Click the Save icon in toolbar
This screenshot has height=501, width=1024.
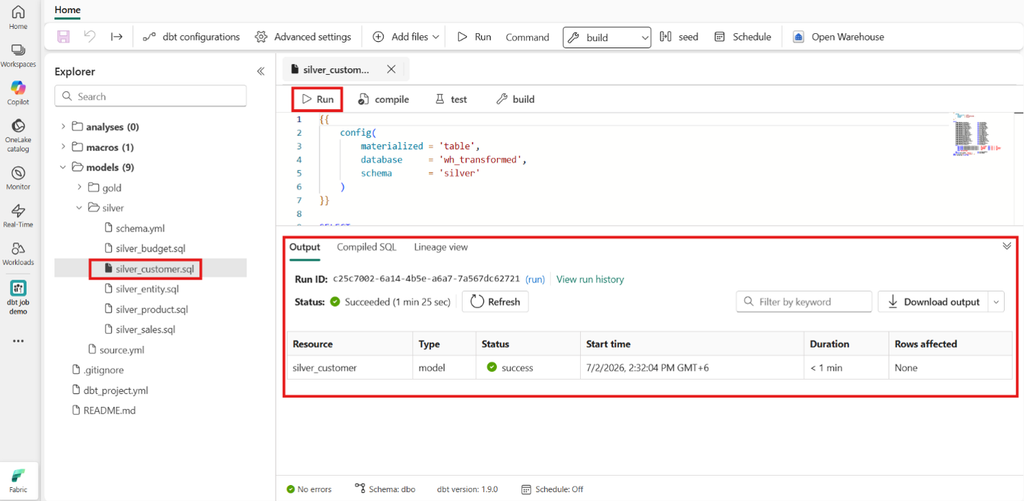coord(63,37)
